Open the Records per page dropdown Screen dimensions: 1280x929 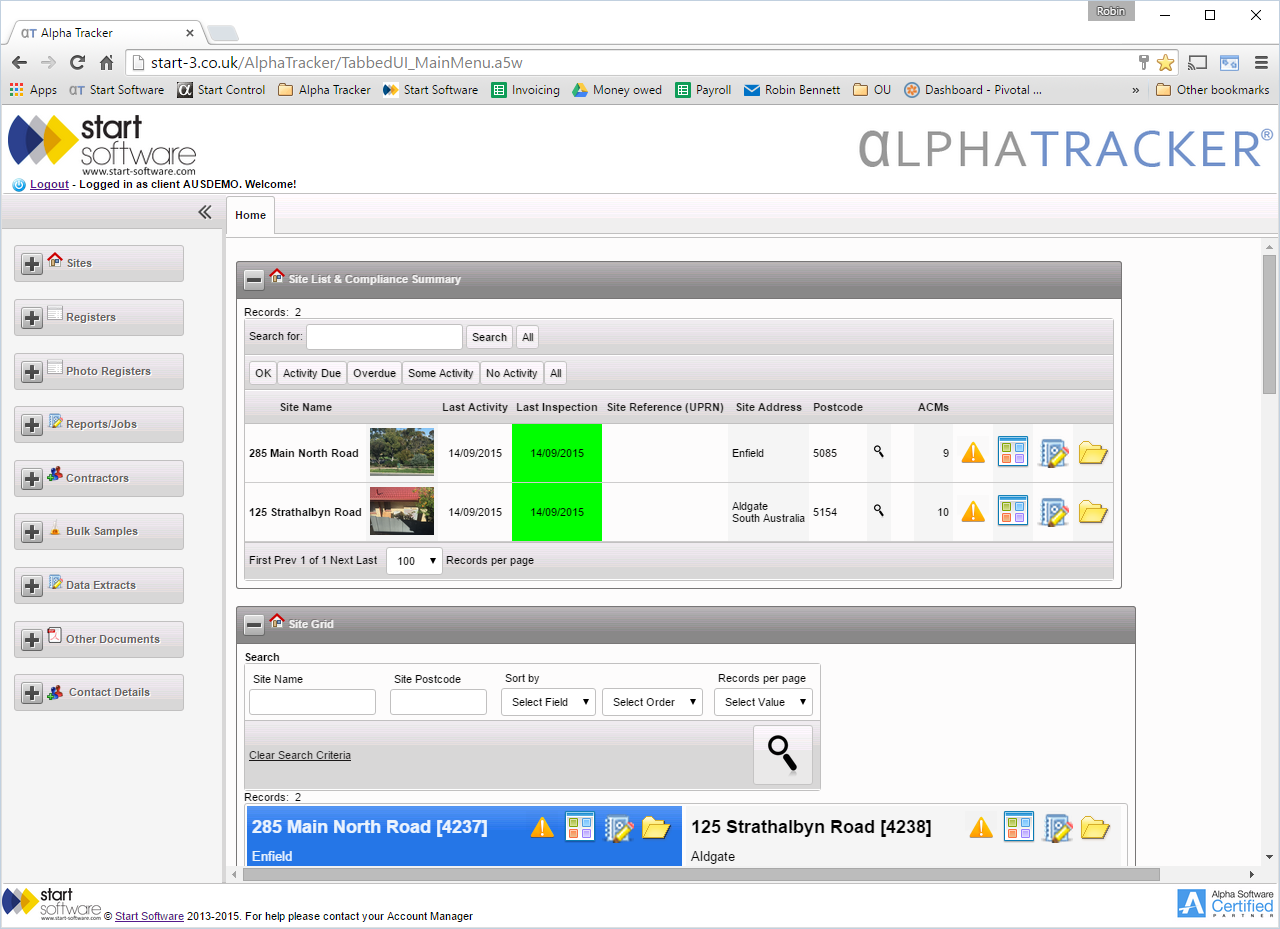click(413, 560)
